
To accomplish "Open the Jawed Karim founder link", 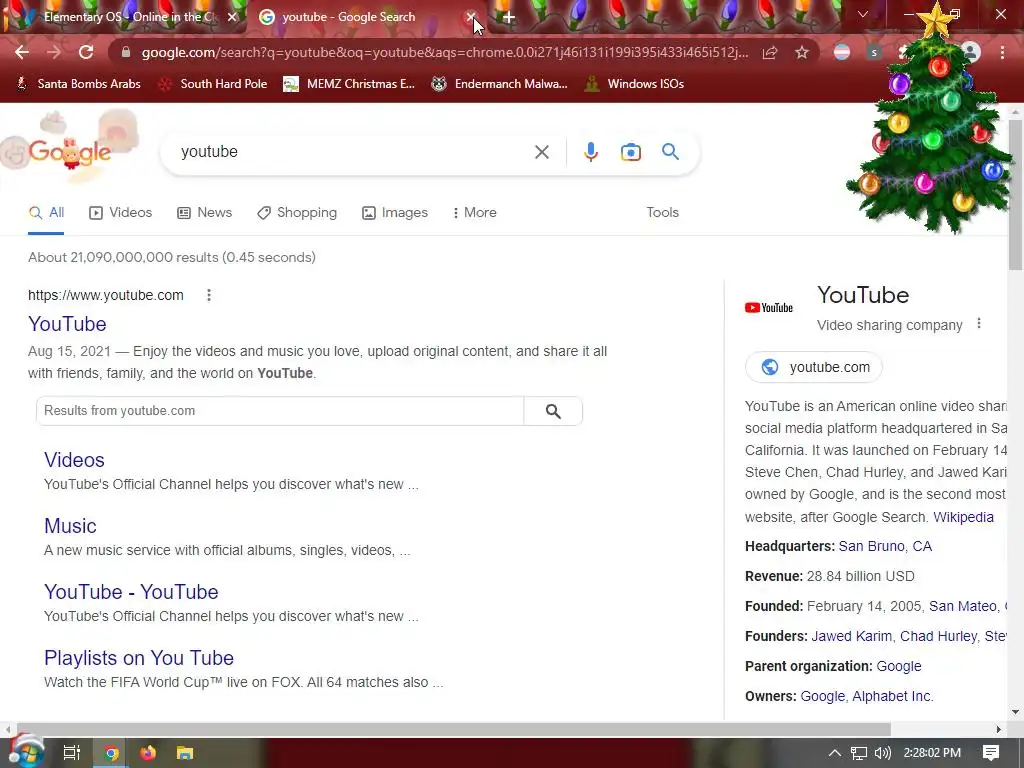I will (x=852, y=636).
